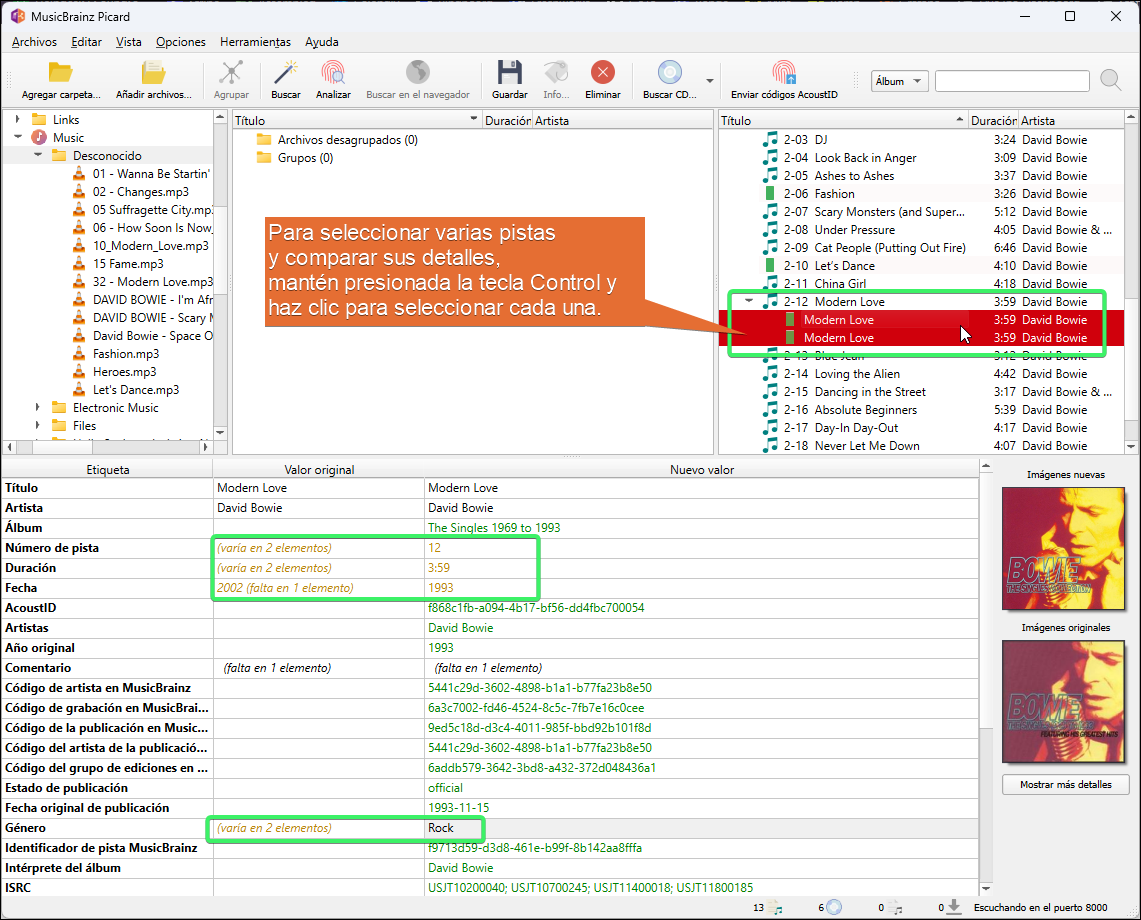Sort album pane by Artista header
This screenshot has width=1141, height=920.
1070,121
